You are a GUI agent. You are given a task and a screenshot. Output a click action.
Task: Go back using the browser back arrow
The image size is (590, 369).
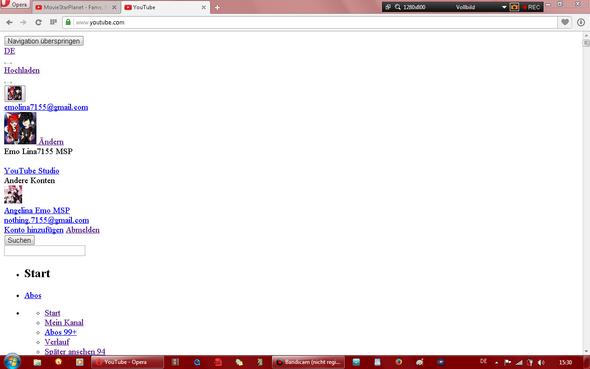pos(9,23)
